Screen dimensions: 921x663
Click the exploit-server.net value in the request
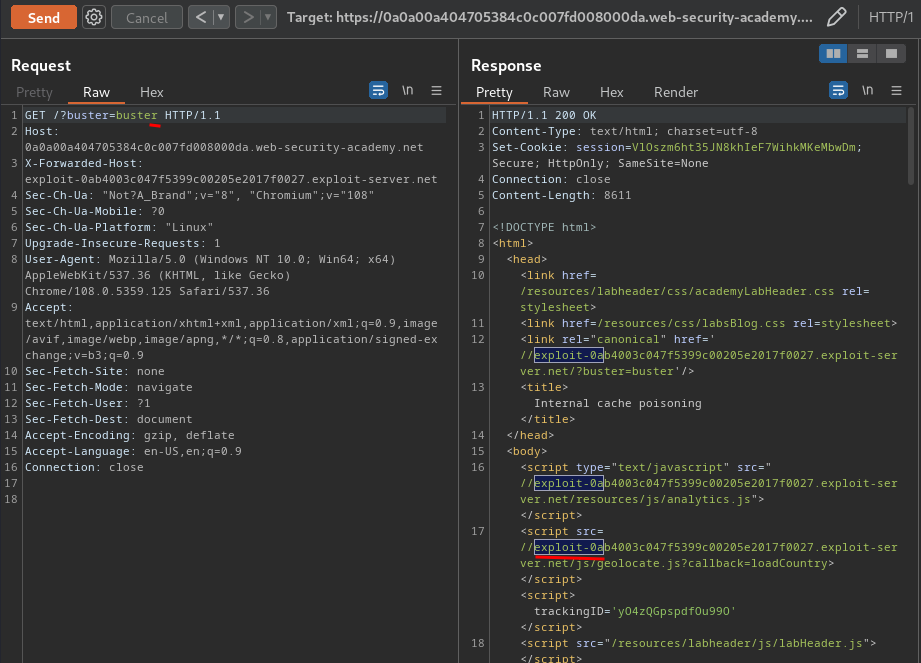tap(231, 179)
